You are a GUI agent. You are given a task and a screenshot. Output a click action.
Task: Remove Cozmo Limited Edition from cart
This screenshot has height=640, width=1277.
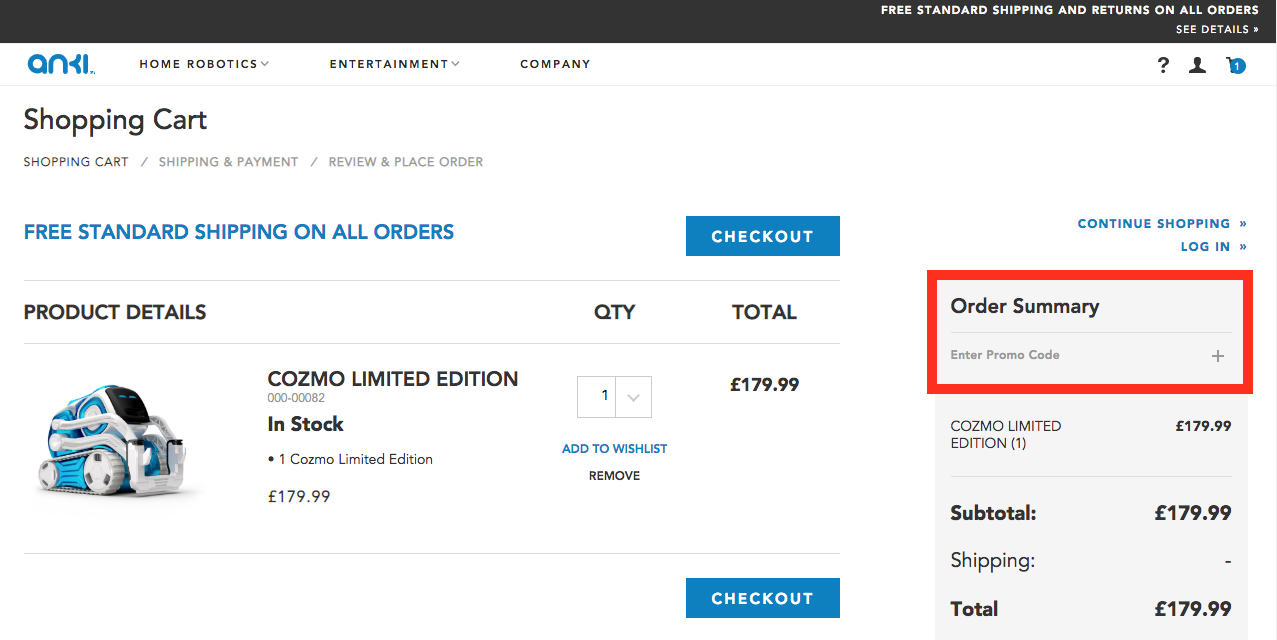[x=614, y=476]
